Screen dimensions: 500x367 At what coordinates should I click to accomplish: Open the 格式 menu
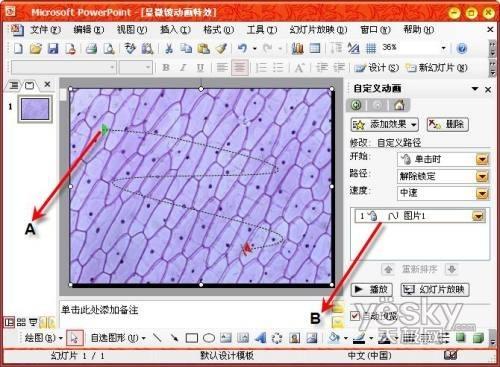pyautogui.click(x=219, y=30)
